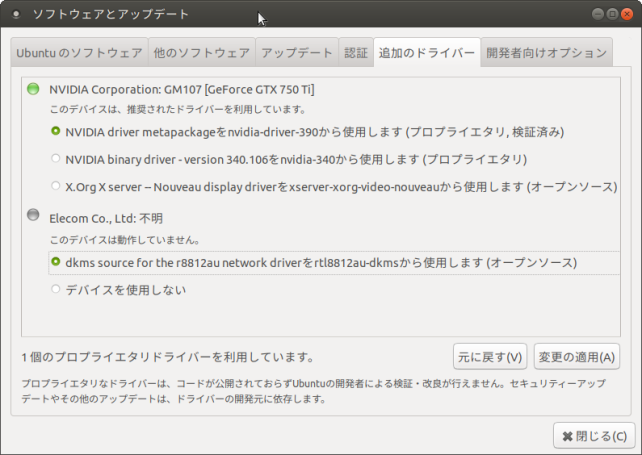
Task: Click the 元に戻す(V) button
Action: (x=490, y=357)
